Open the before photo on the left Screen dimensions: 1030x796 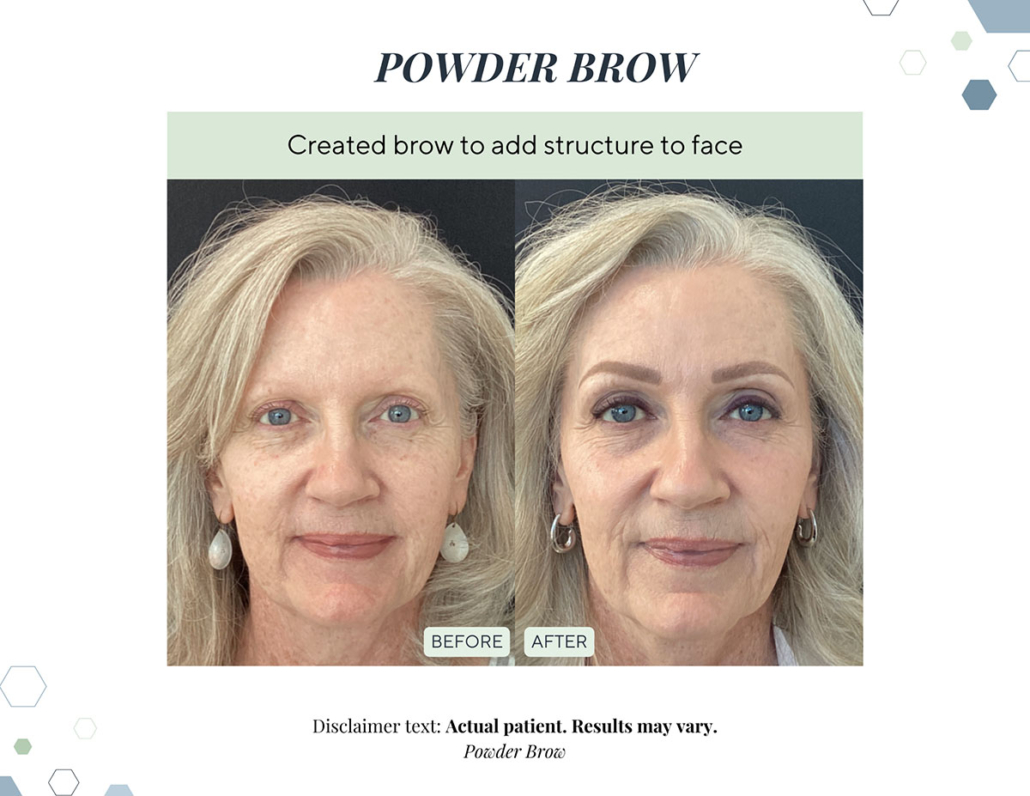pos(341,422)
